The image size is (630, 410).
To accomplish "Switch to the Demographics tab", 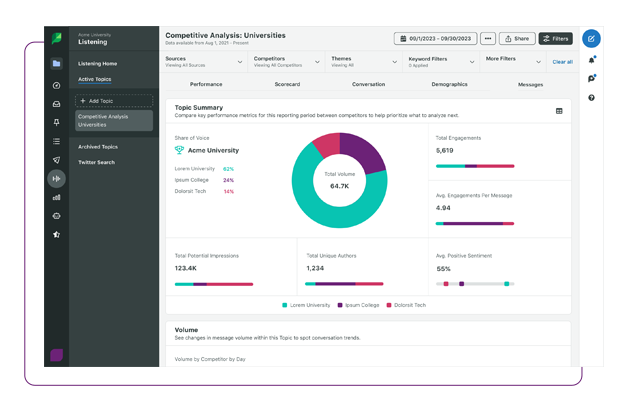I will point(449,85).
